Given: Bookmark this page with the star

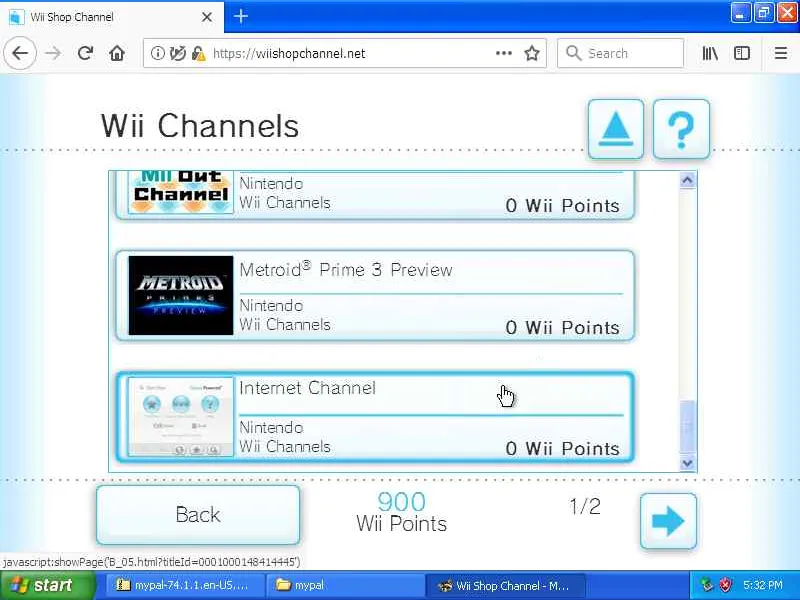Looking at the screenshot, I should 532,53.
